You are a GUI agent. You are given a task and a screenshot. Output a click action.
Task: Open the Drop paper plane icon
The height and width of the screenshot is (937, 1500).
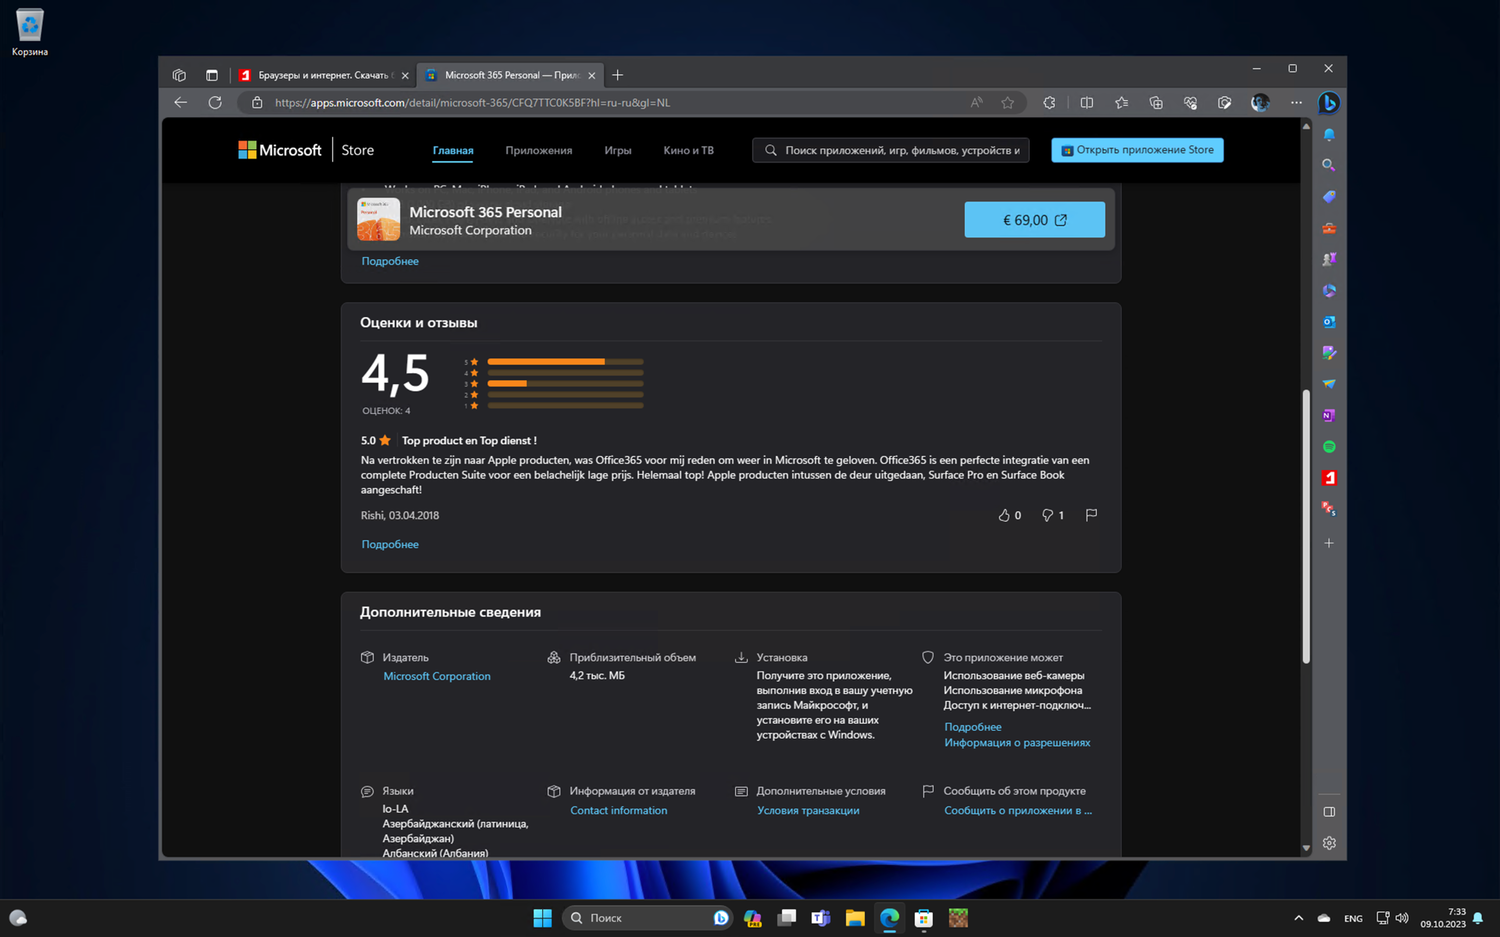coord(1329,384)
